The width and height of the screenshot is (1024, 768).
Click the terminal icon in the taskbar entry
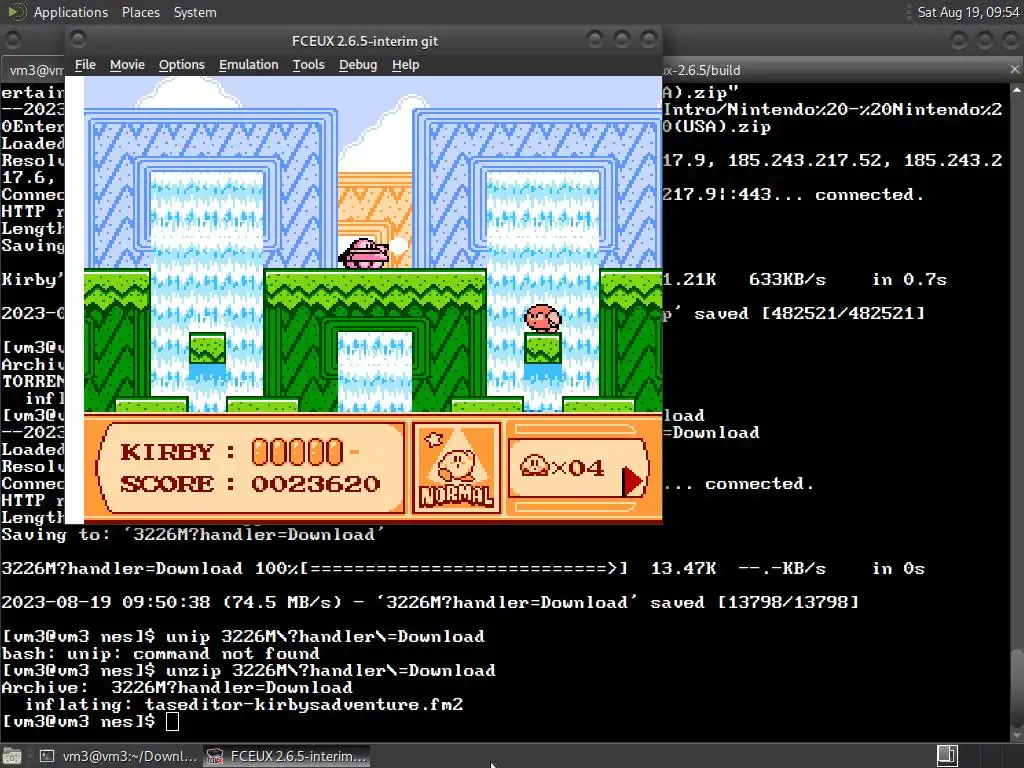pyautogui.click(x=46, y=756)
